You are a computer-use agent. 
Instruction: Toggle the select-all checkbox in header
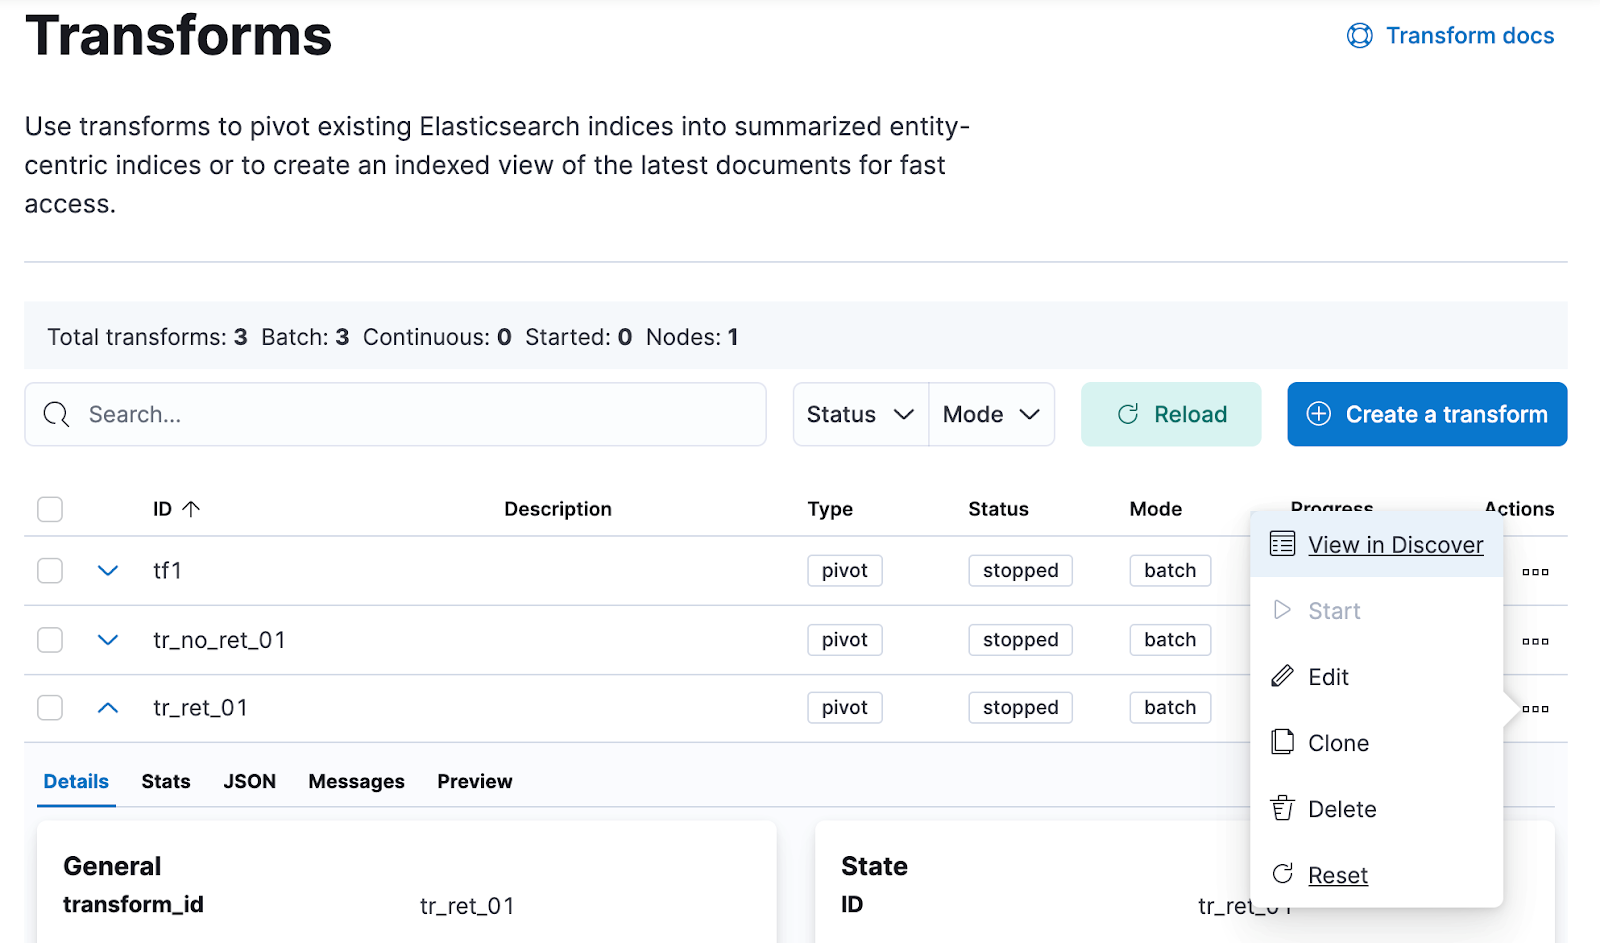[x=50, y=509]
